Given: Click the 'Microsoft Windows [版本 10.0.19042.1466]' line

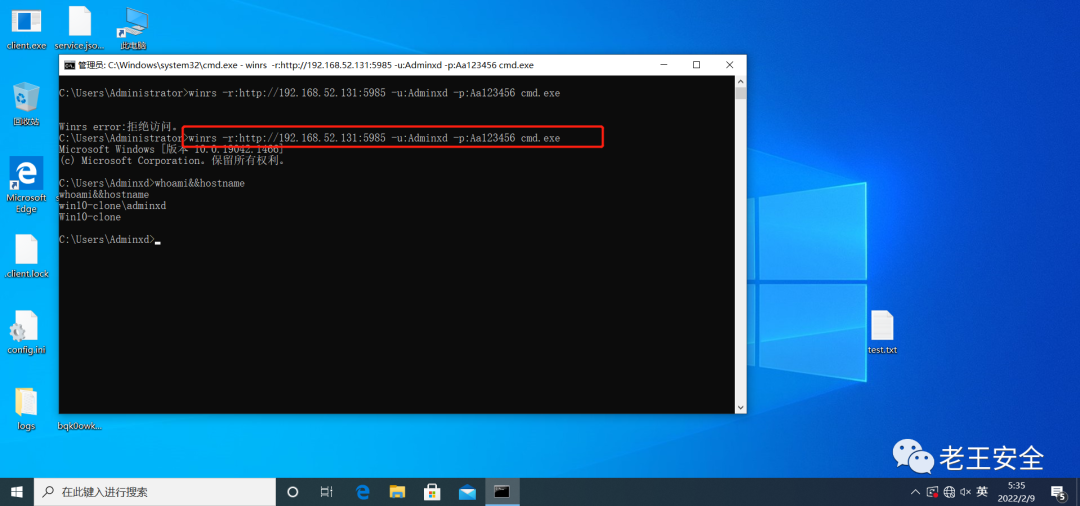Looking at the screenshot, I should [x=172, y=149].
